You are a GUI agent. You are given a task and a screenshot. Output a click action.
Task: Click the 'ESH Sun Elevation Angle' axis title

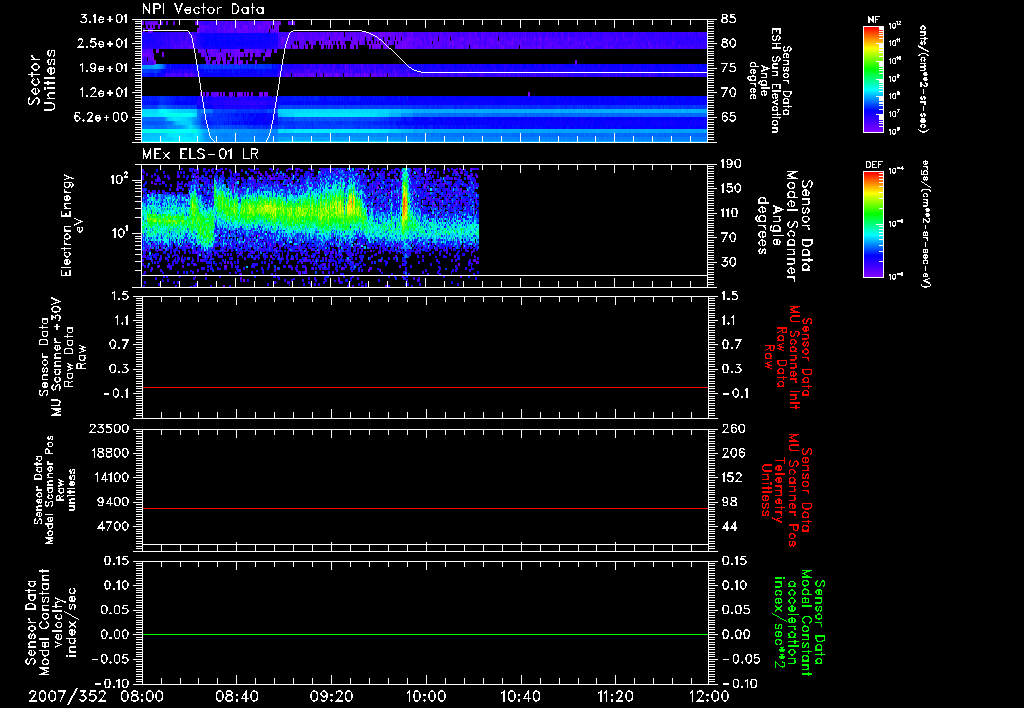coord(771,80)
